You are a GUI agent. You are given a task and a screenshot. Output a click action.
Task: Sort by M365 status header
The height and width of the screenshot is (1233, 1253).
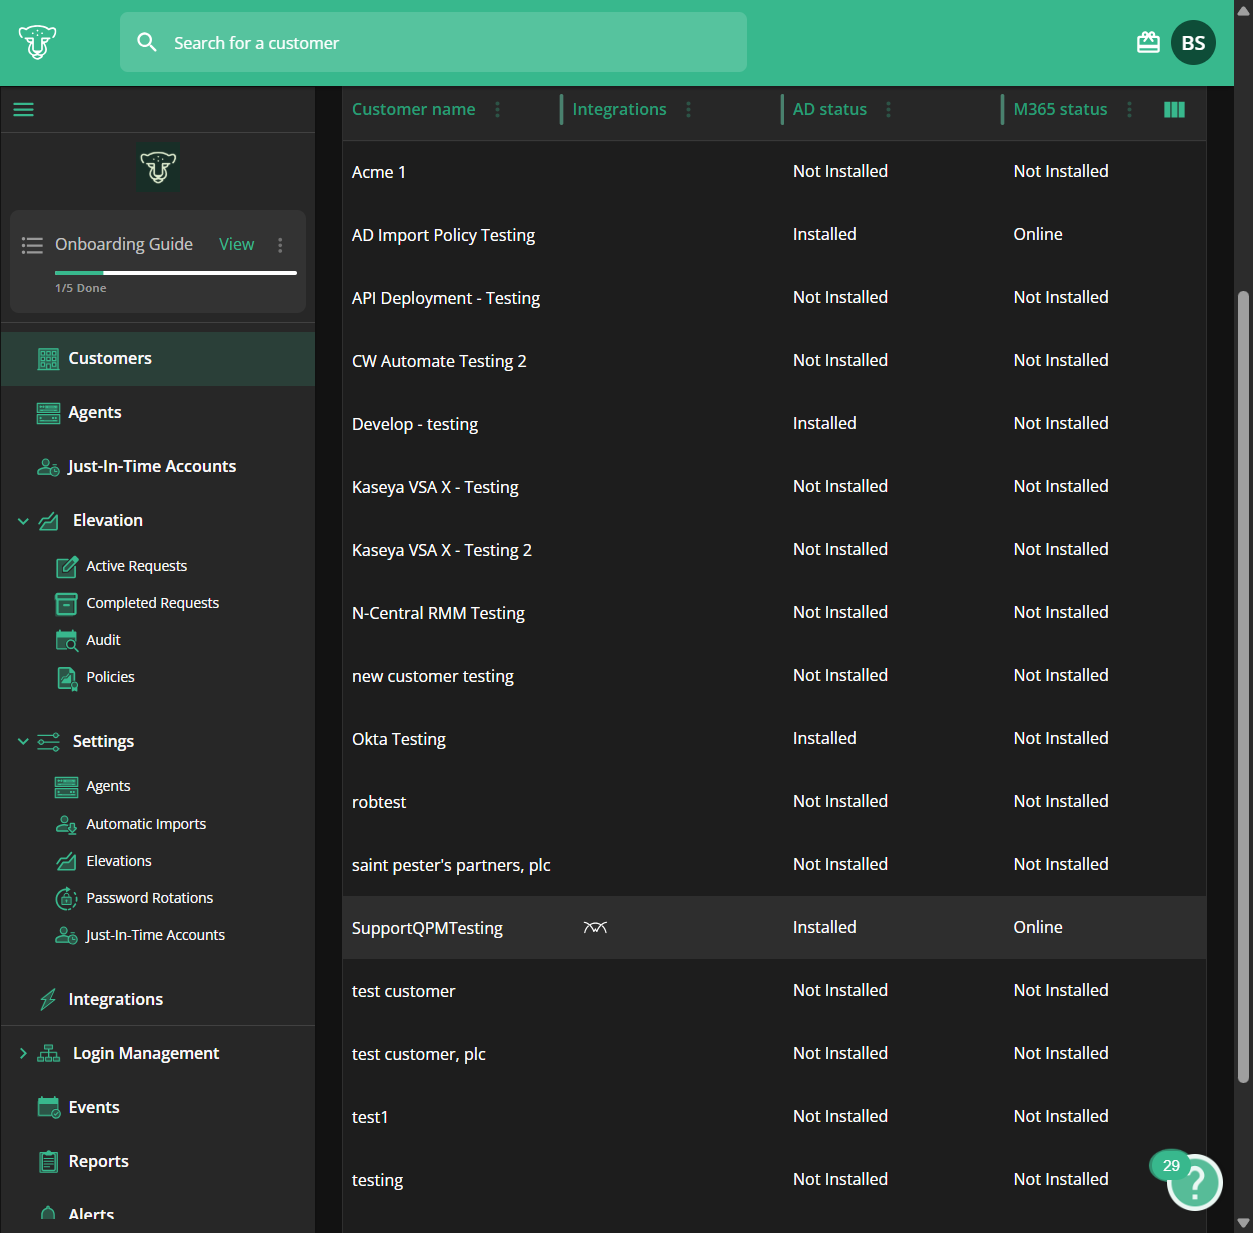click(x=1060, y=110)
